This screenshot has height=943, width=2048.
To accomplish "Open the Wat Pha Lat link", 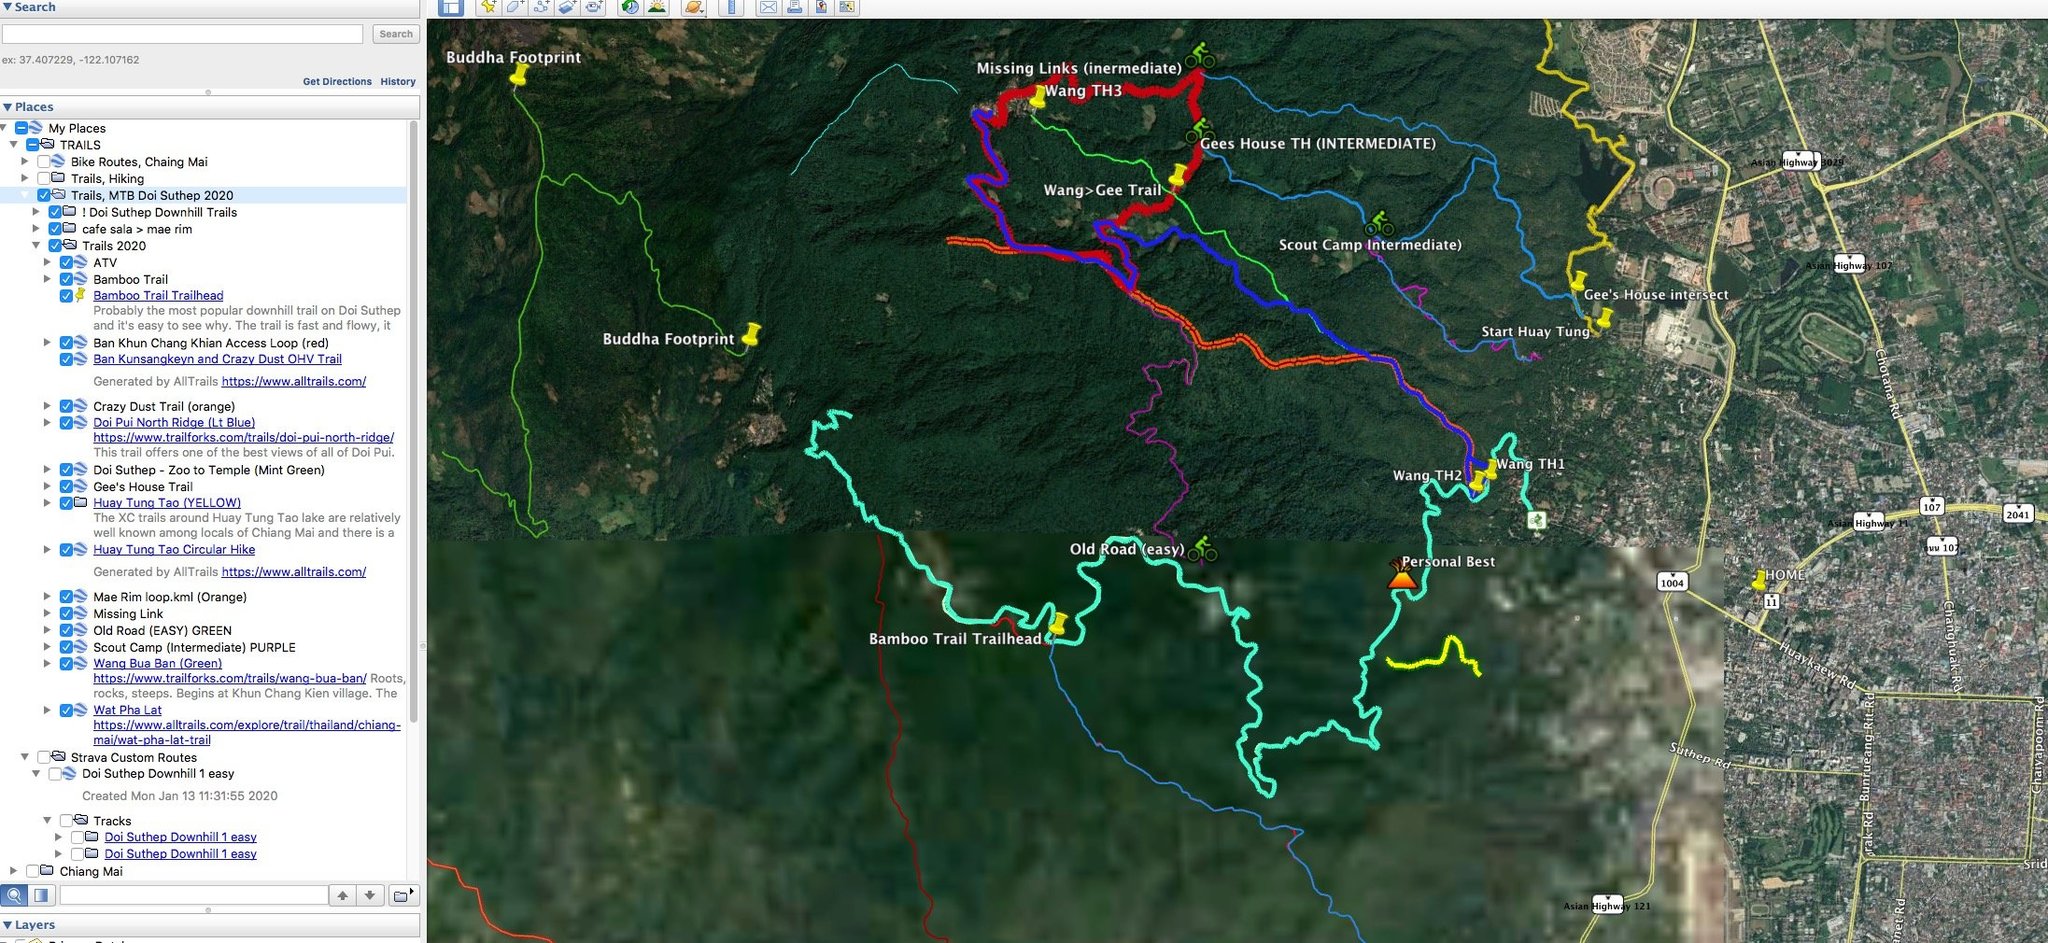I will (x=127, y=710).
